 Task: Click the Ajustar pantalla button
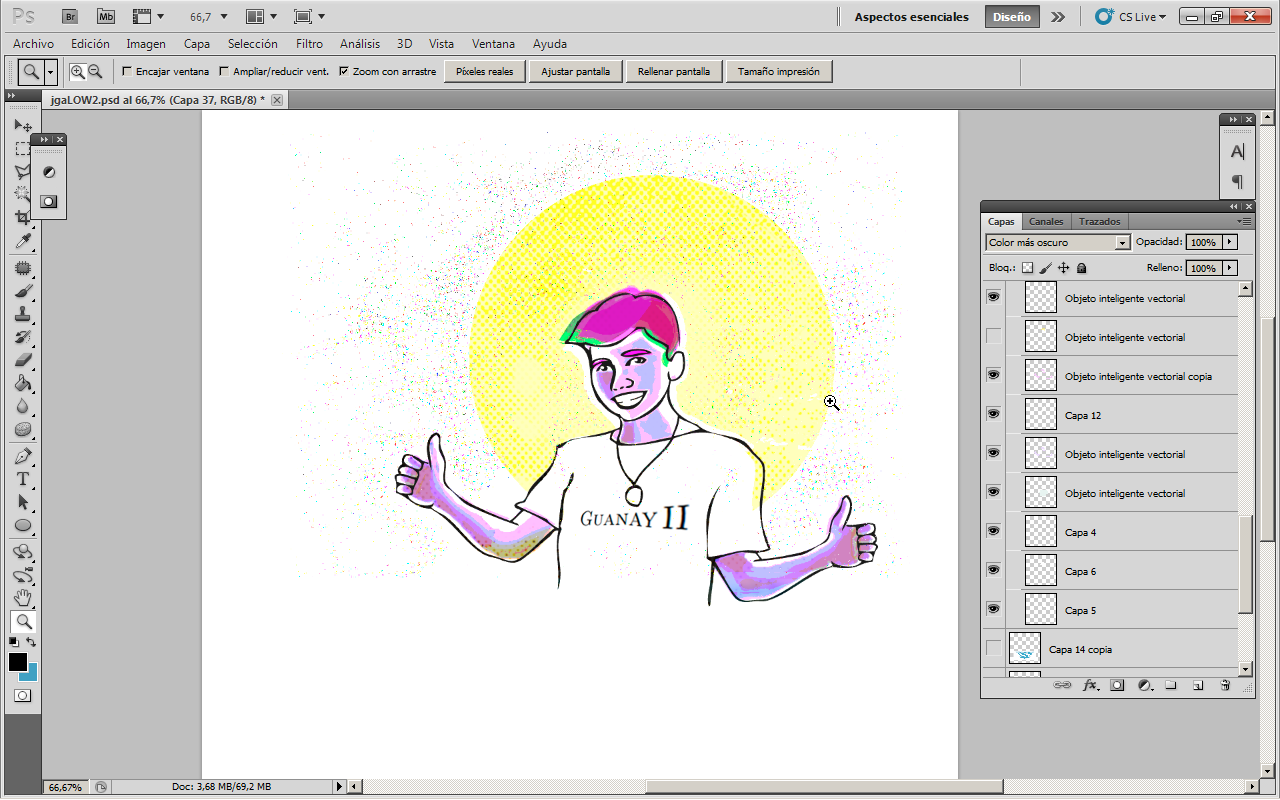point(577,72)
